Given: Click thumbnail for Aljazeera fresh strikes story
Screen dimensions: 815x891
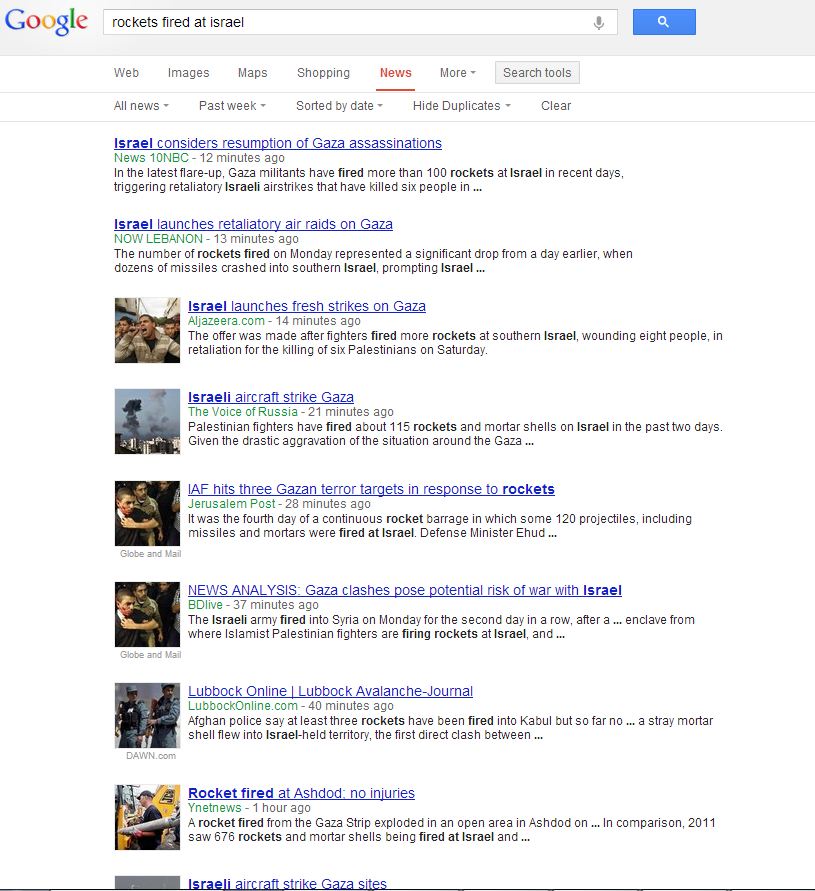Looking at the screenshot, I should [147, 330].
